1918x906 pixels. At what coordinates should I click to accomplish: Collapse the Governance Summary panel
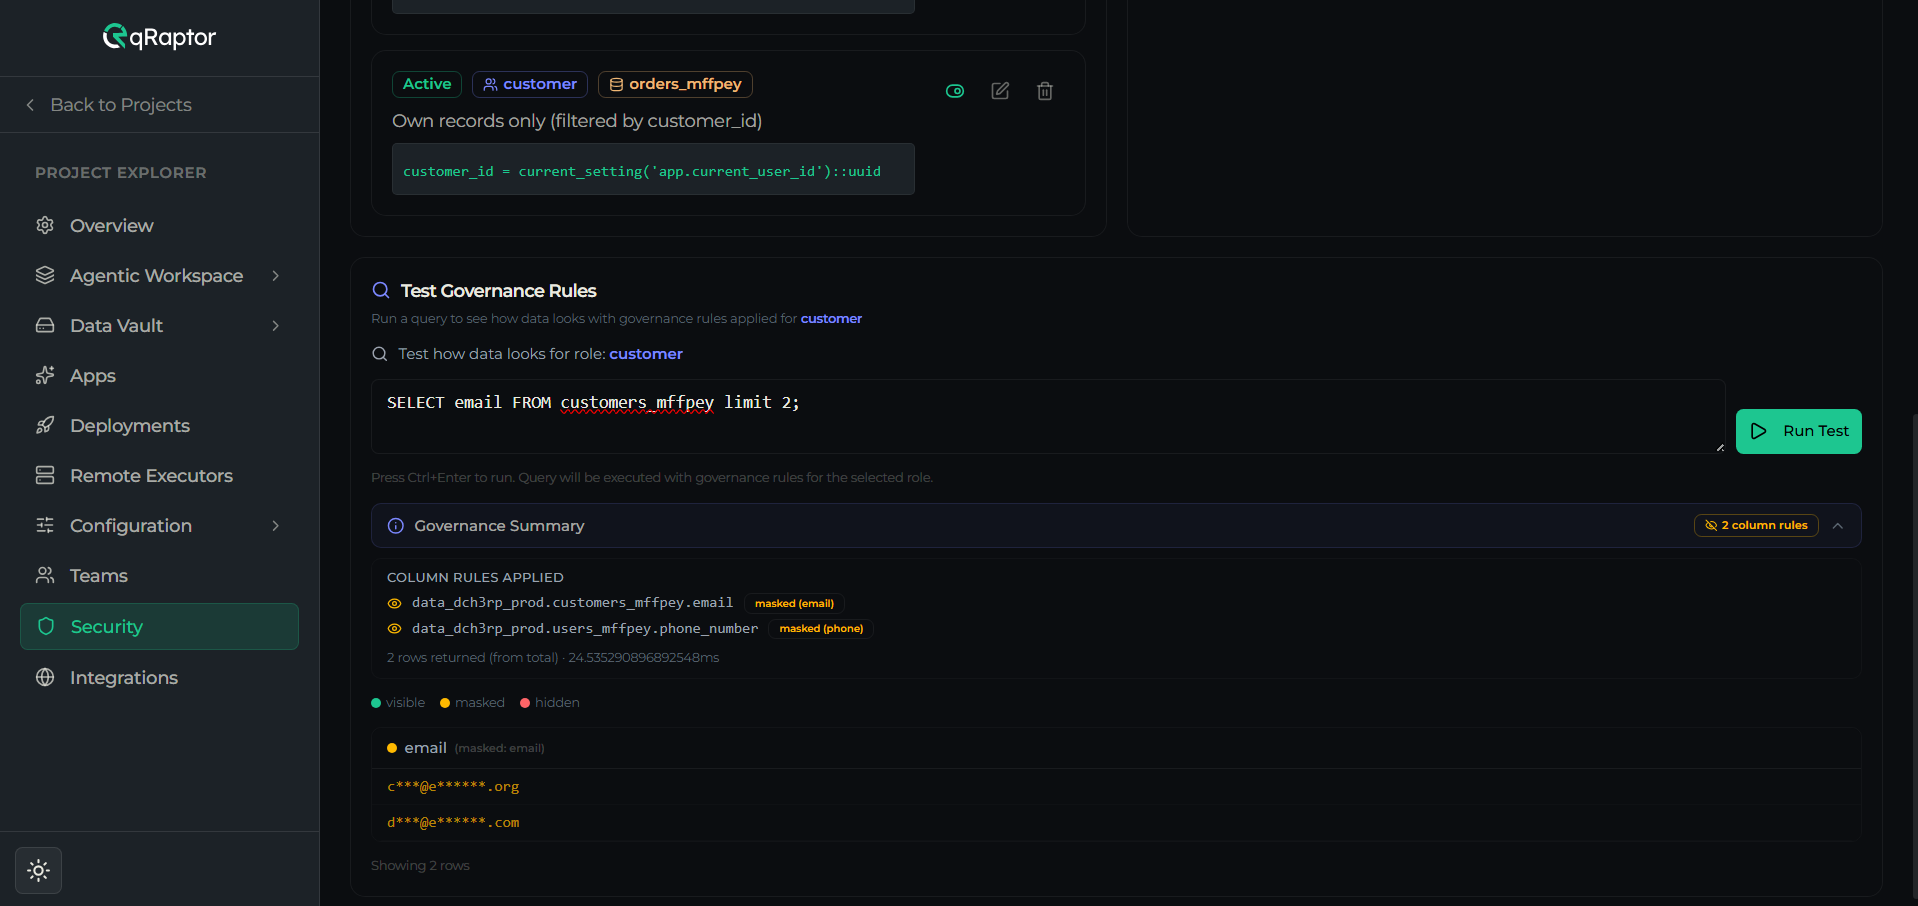1838,526
